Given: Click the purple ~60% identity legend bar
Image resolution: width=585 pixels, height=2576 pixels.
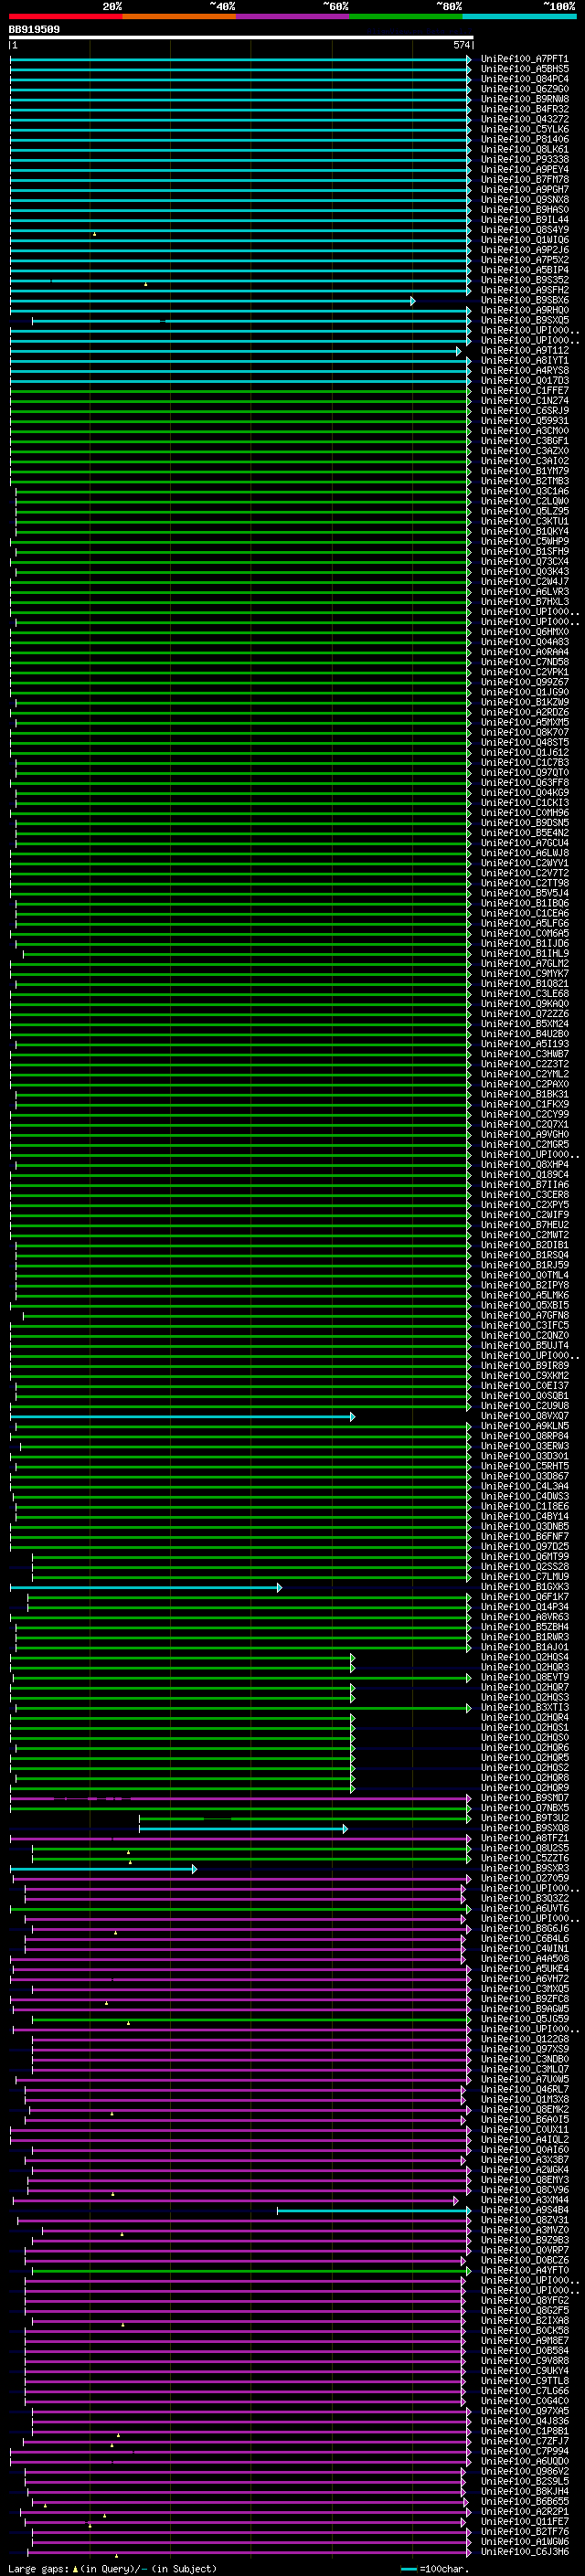Looking at the screenshot, I should click(292, 16).
